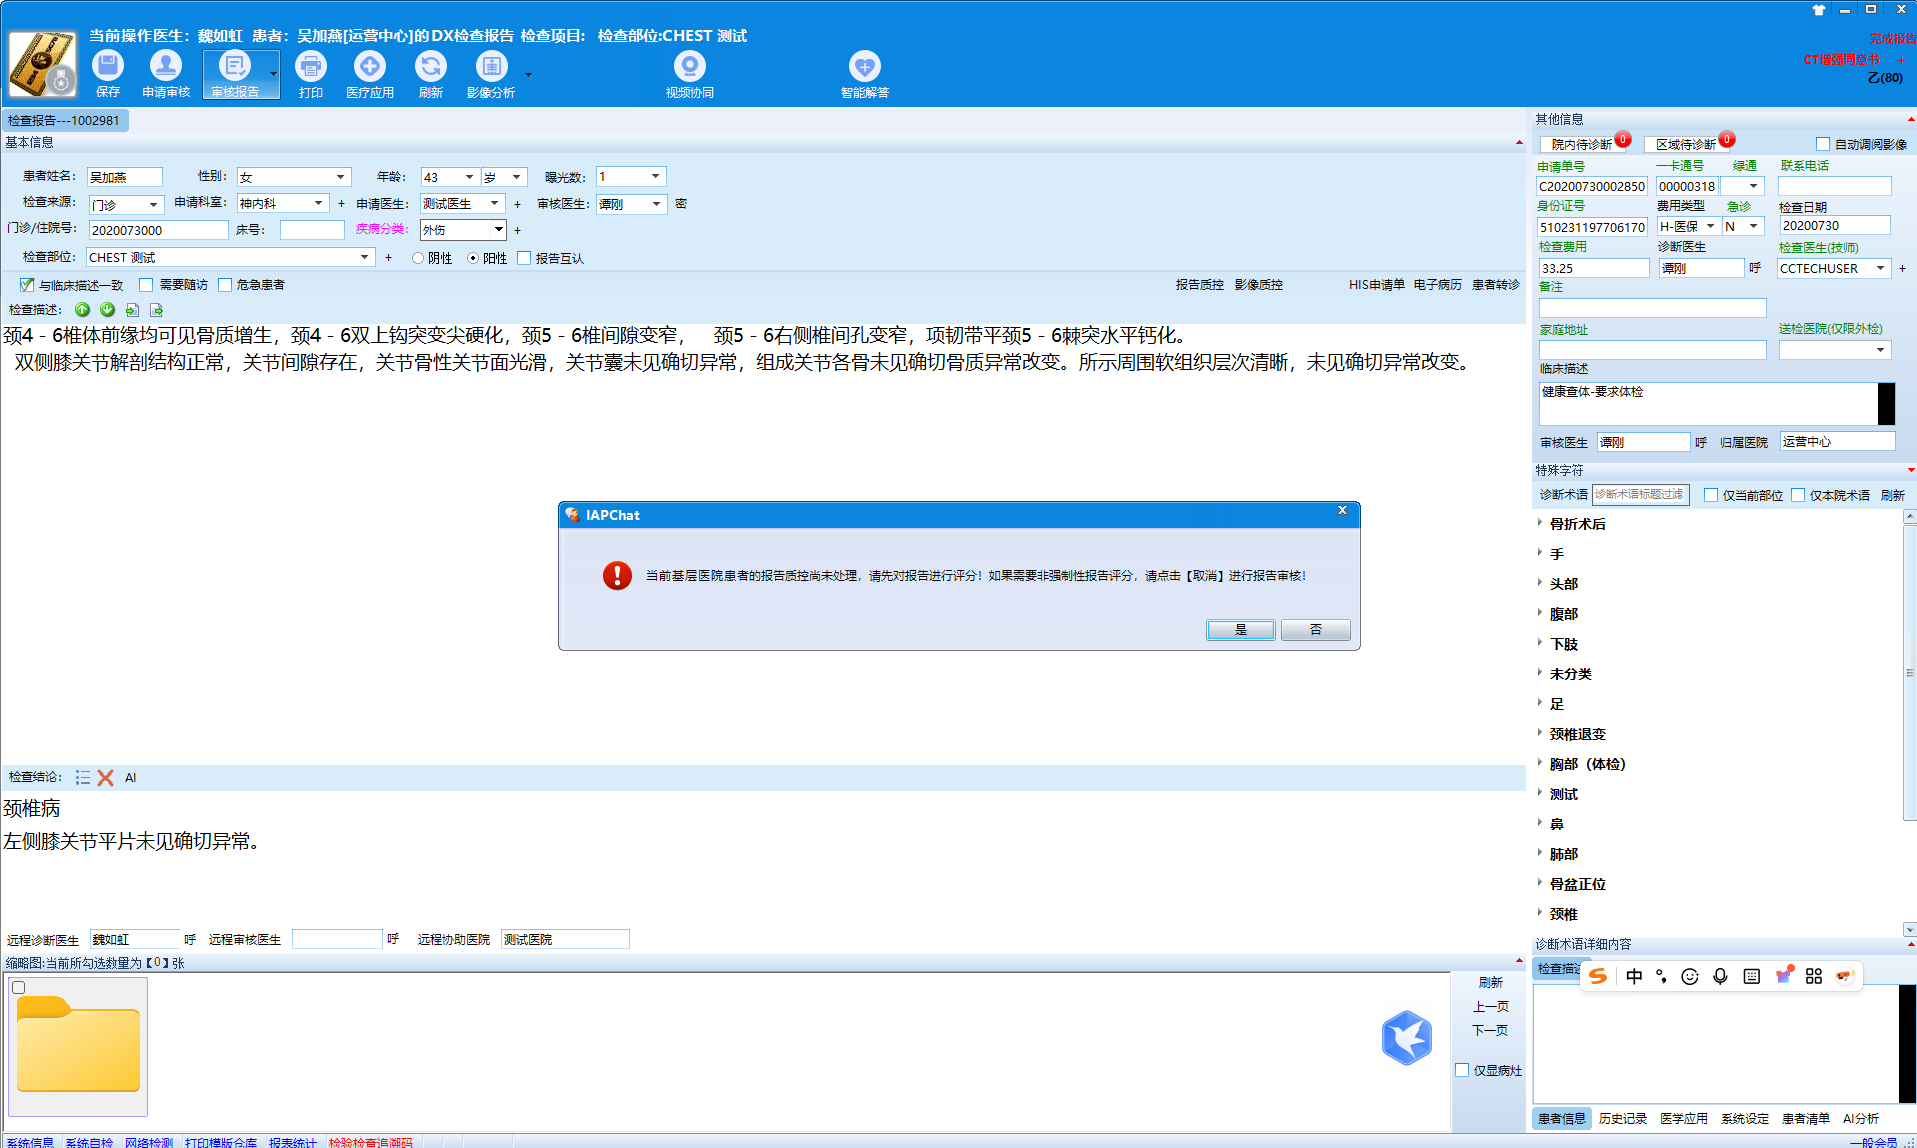Check the 需要随访 checkbox
This screenshot has width=1917, height=1148.
147,285
